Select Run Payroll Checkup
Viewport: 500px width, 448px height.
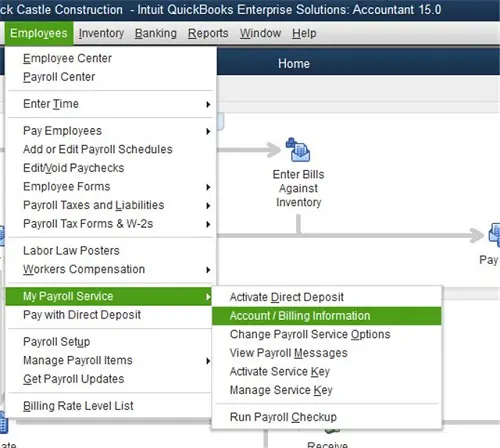pyautogui.click(x=327, y=417)
